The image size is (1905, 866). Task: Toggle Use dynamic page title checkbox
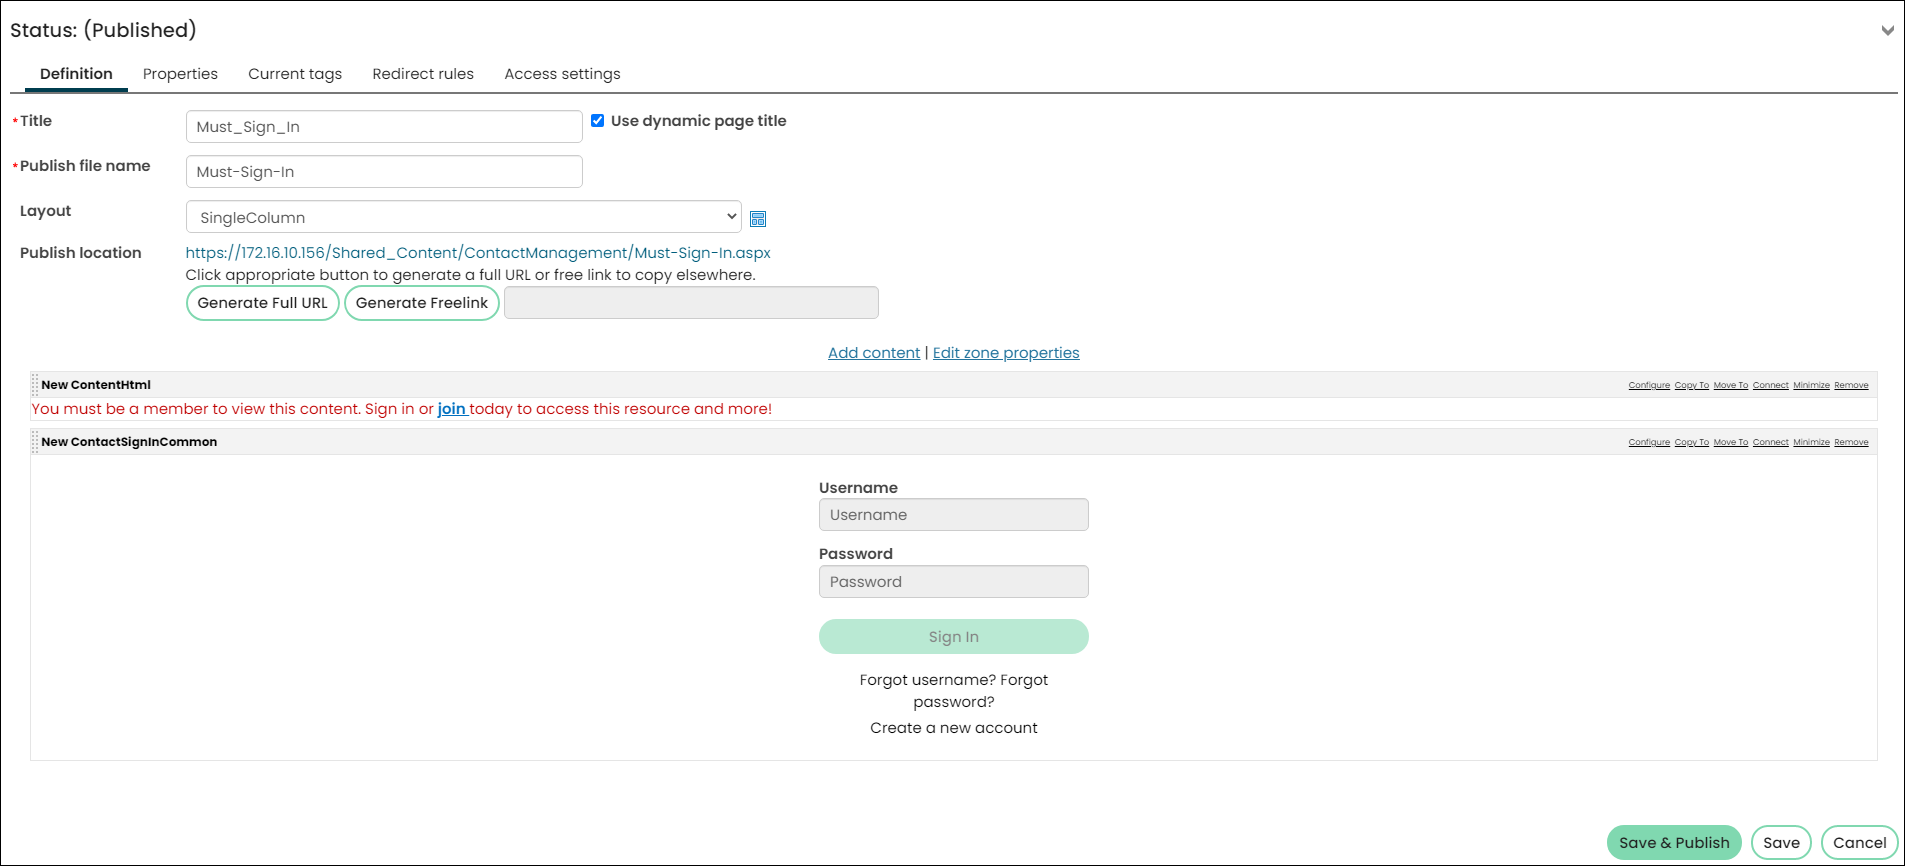[x=597, y=121]
